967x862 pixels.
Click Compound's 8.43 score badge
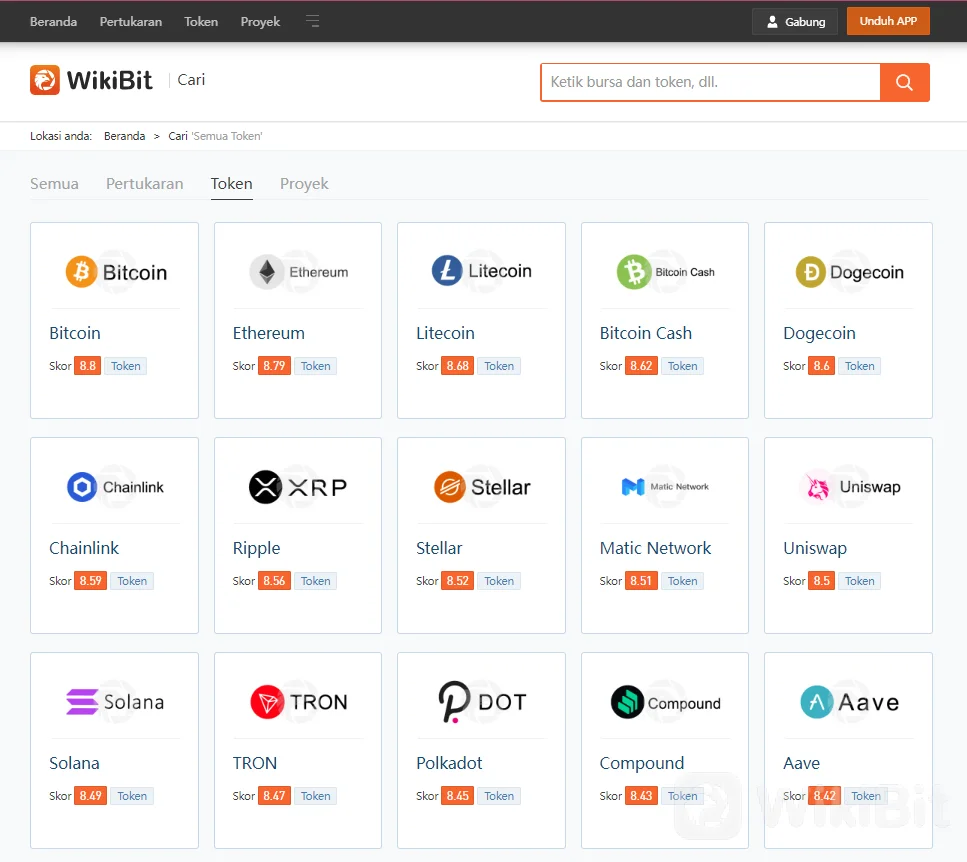pos(641,796)
